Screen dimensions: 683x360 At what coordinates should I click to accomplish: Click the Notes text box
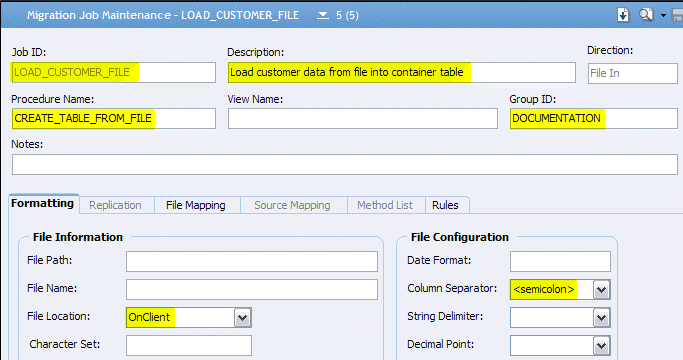345,164
